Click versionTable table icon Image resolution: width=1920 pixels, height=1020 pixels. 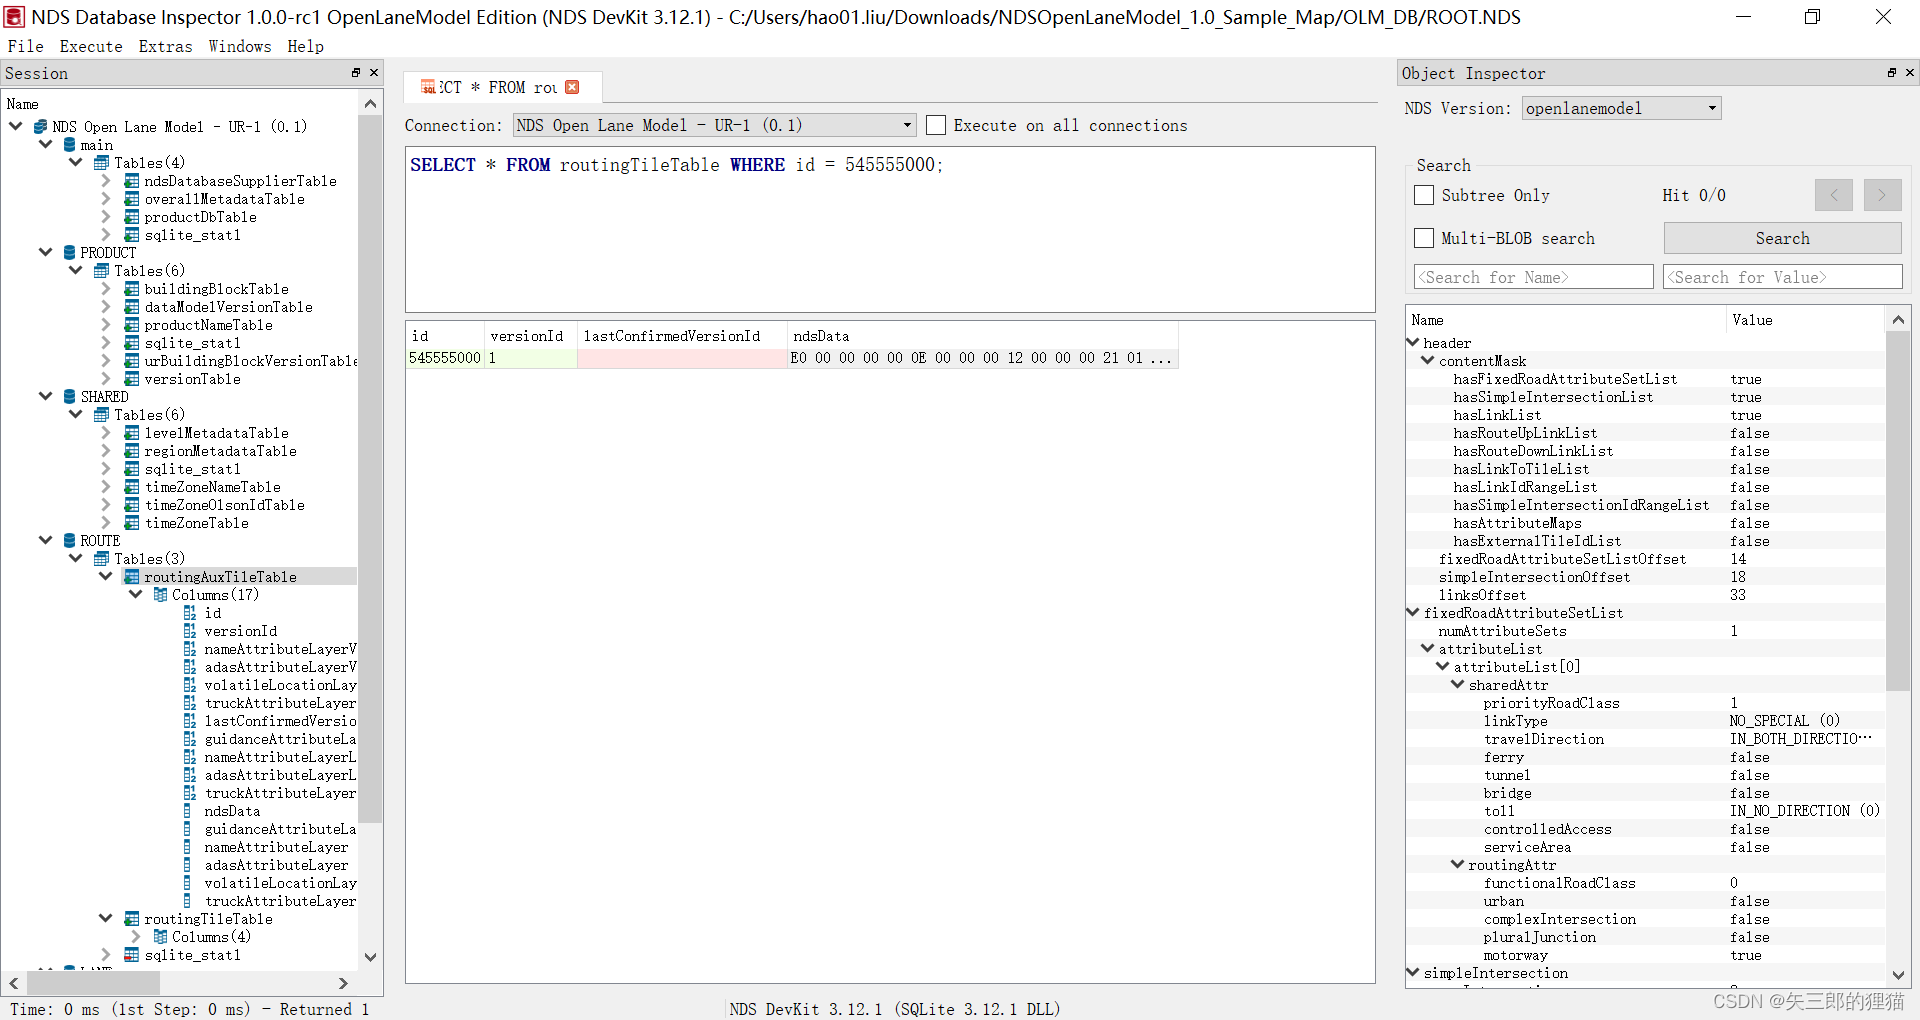point(131,379)
